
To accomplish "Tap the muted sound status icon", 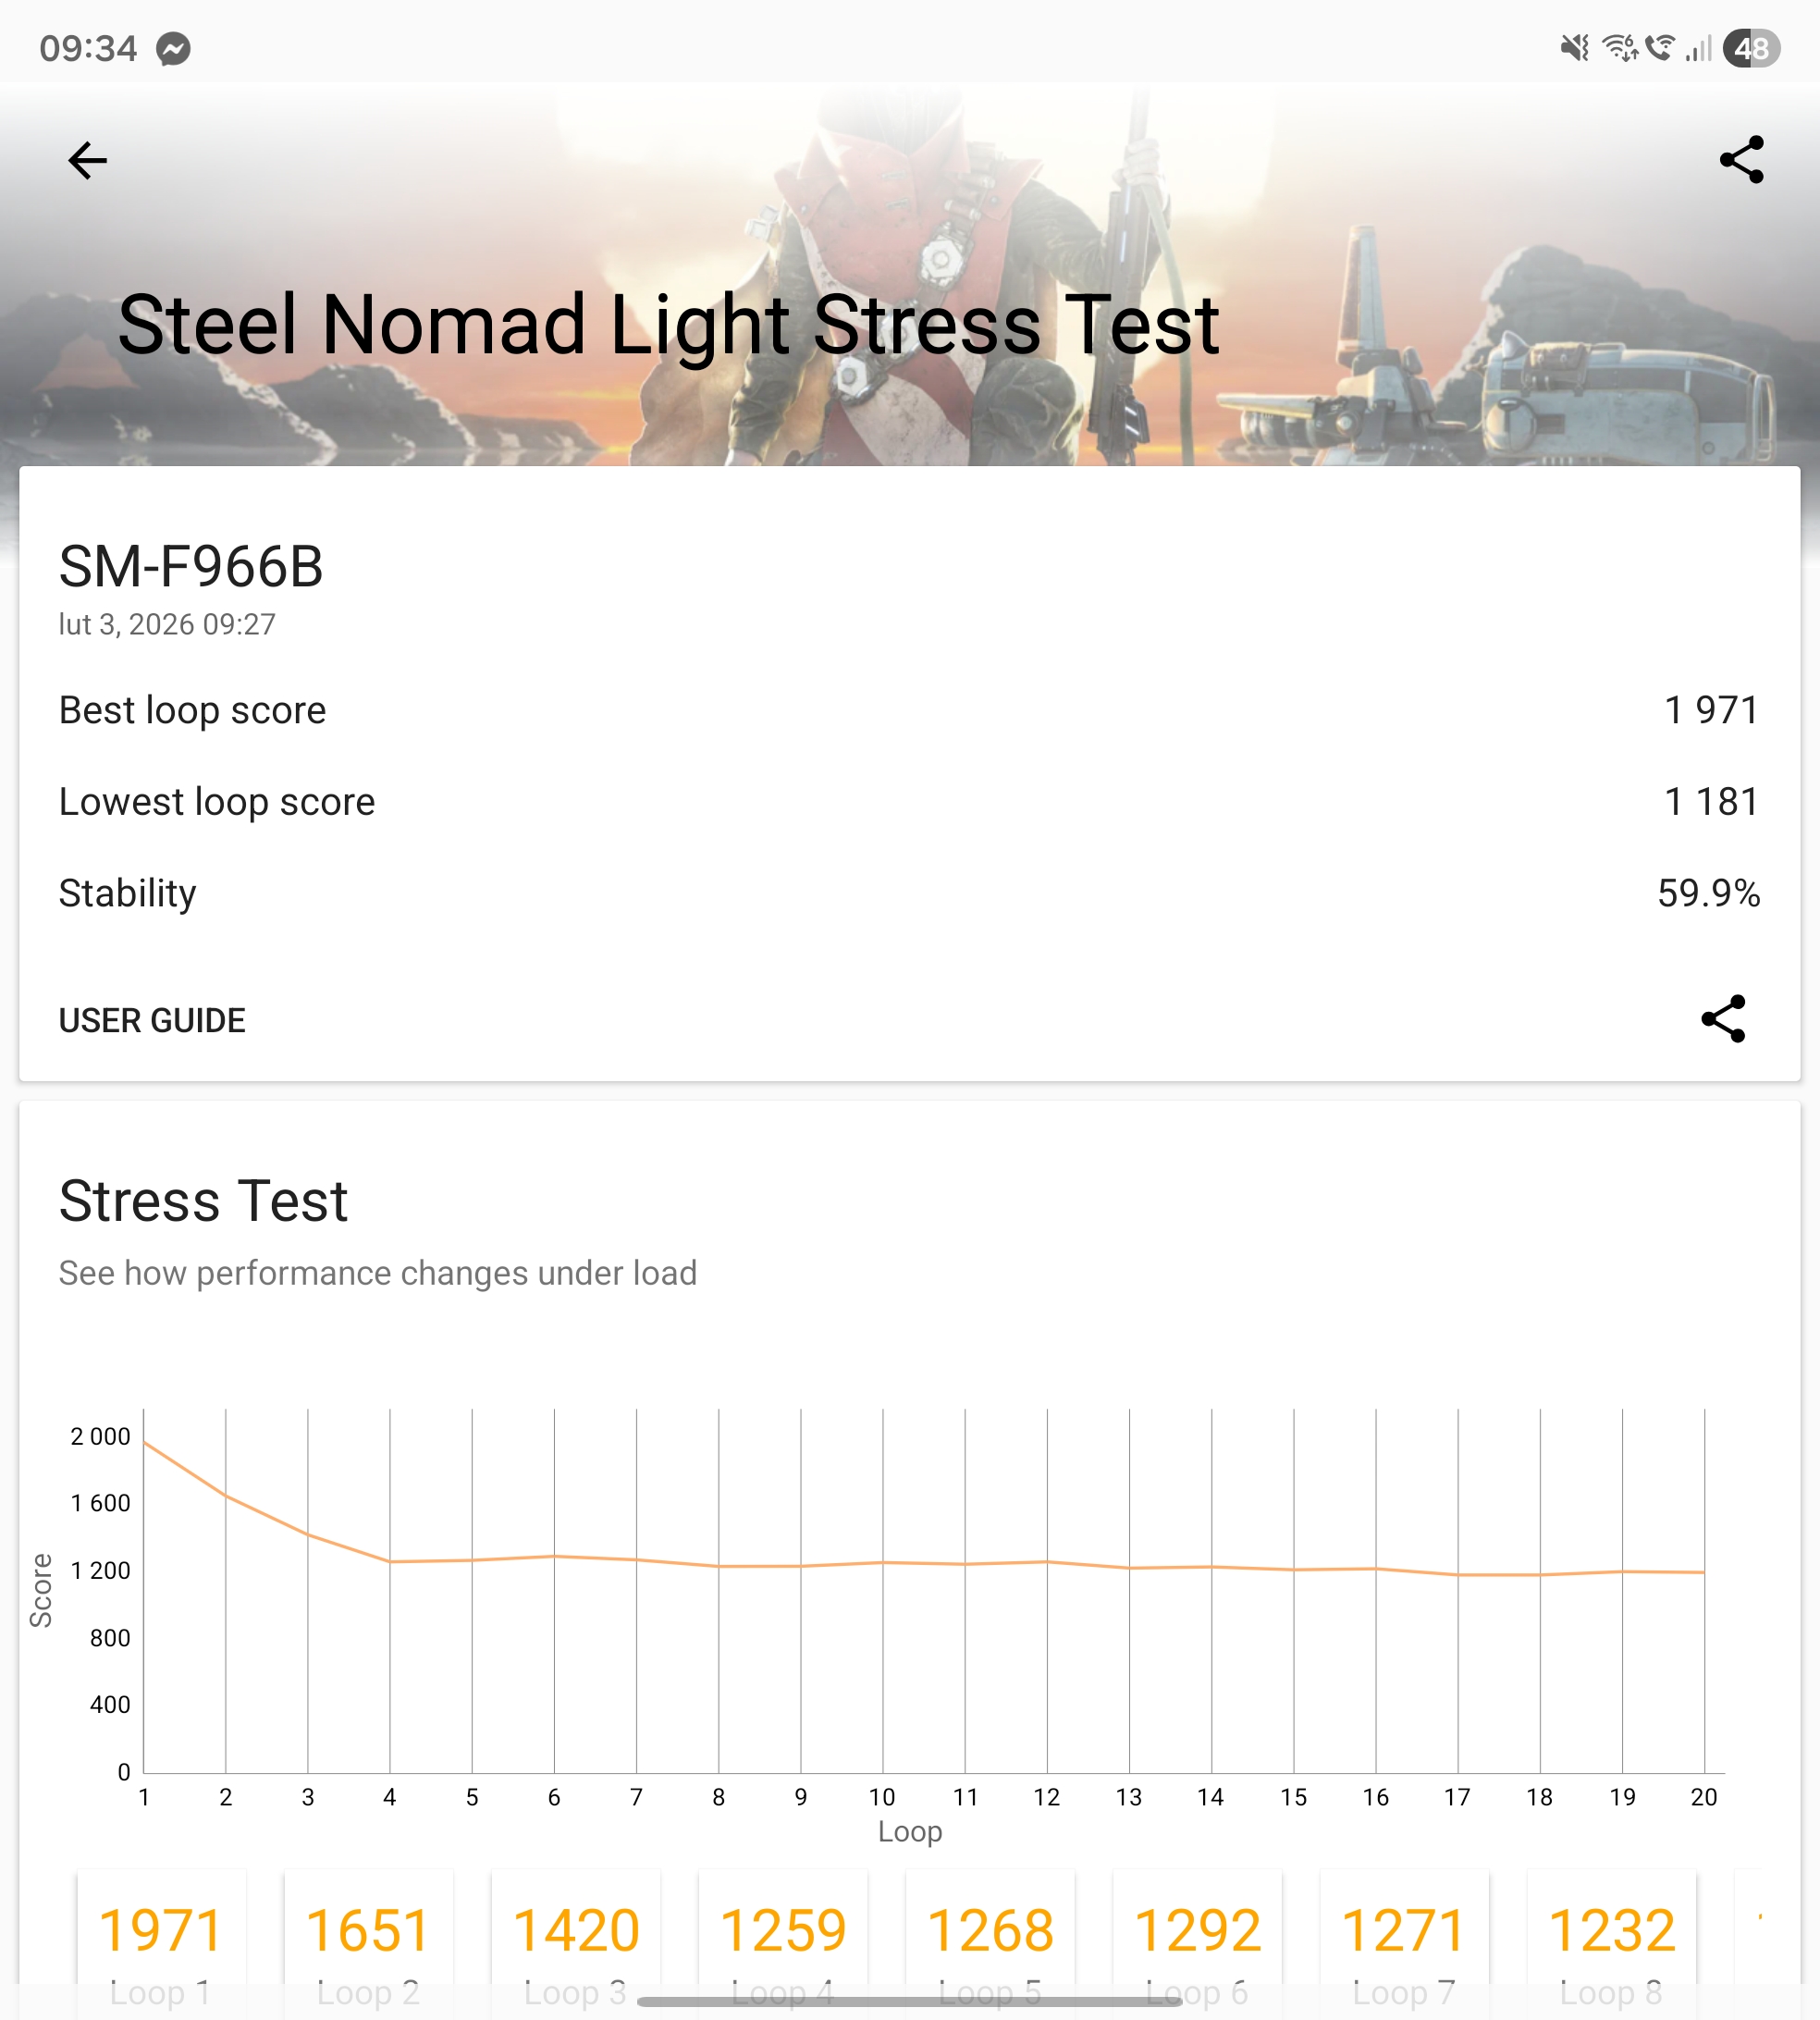I will click(x=1574, y=48).
